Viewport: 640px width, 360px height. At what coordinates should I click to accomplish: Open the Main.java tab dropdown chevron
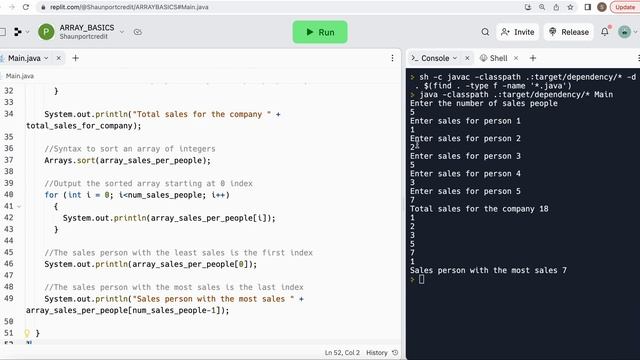click(x=46, y=58)
